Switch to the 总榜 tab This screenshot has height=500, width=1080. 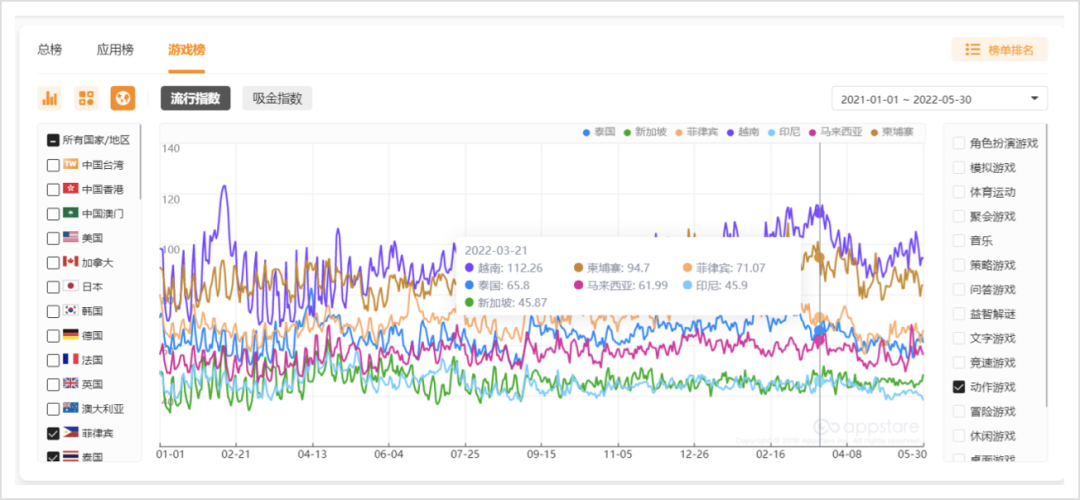tap(50, 49)
